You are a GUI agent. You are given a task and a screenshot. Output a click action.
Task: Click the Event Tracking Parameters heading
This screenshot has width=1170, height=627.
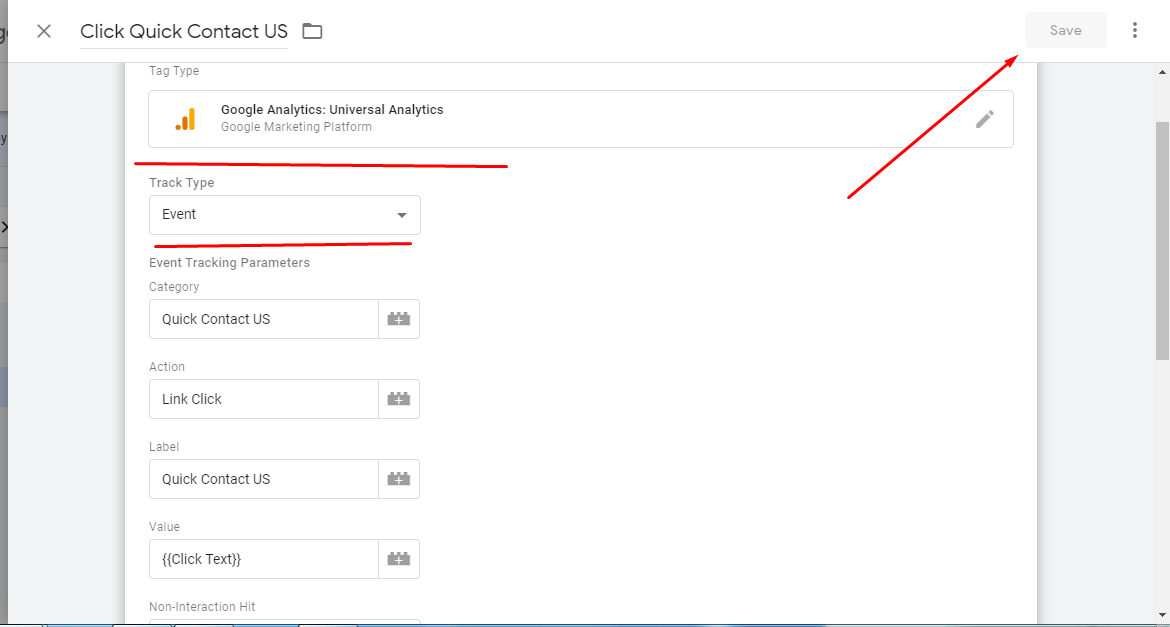point(229,263)
